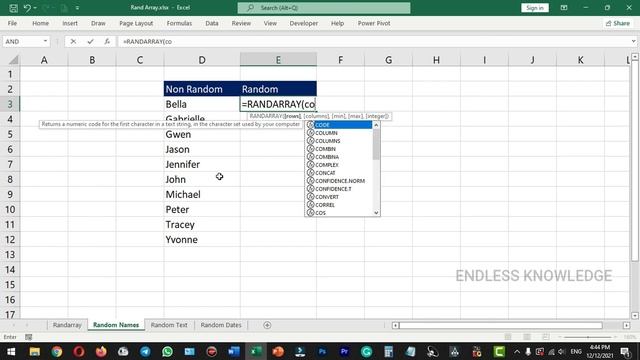Open the Data ribbon tab
The height and width of the screenshot is (360, 640).
tap(212, 23)
